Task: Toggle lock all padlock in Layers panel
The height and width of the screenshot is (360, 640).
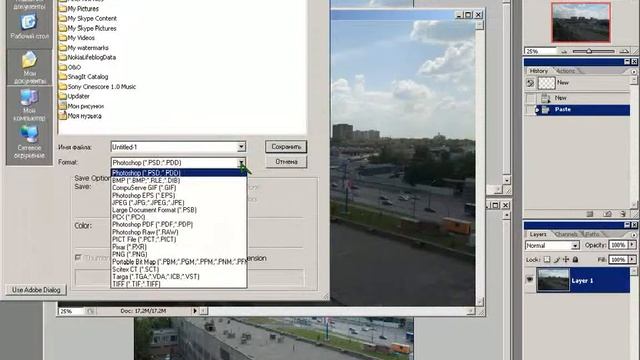Action: pyautogui.click(x=576, y=260)
